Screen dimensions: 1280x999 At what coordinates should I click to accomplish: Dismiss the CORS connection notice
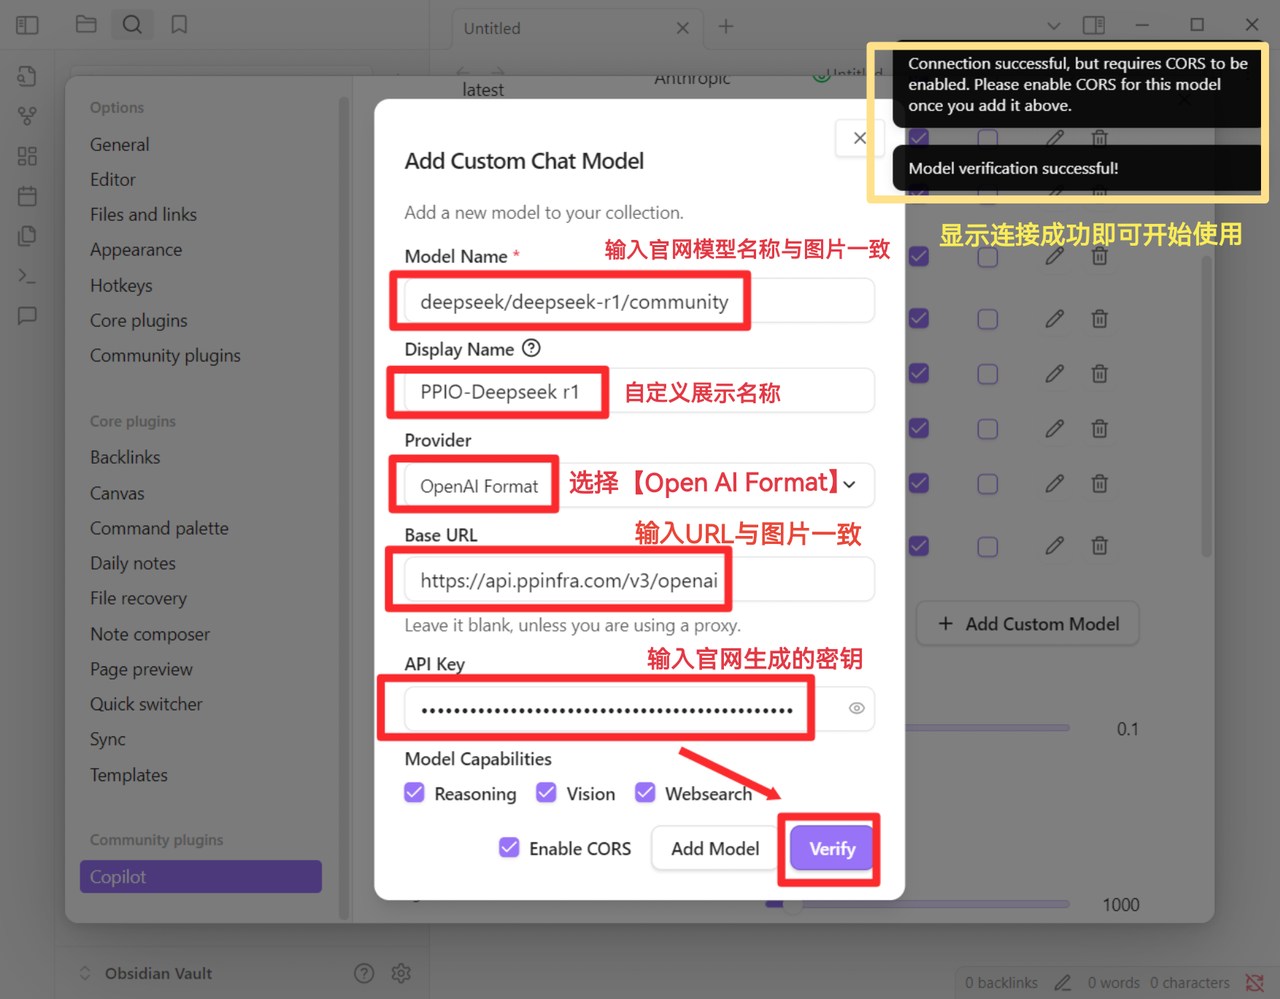coord(1076,84)
